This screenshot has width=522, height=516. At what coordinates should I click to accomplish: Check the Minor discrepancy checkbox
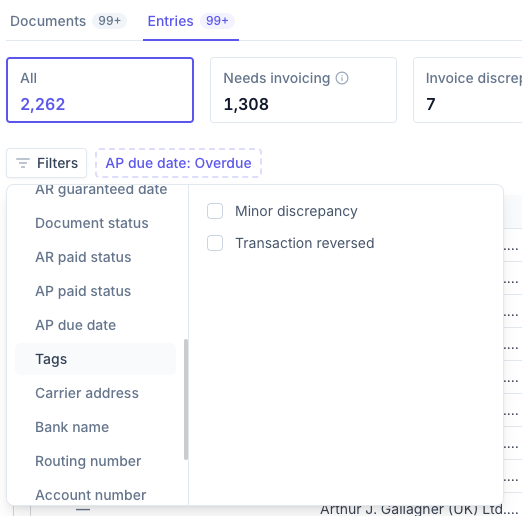pyautogui.click(x=215, y=211)
